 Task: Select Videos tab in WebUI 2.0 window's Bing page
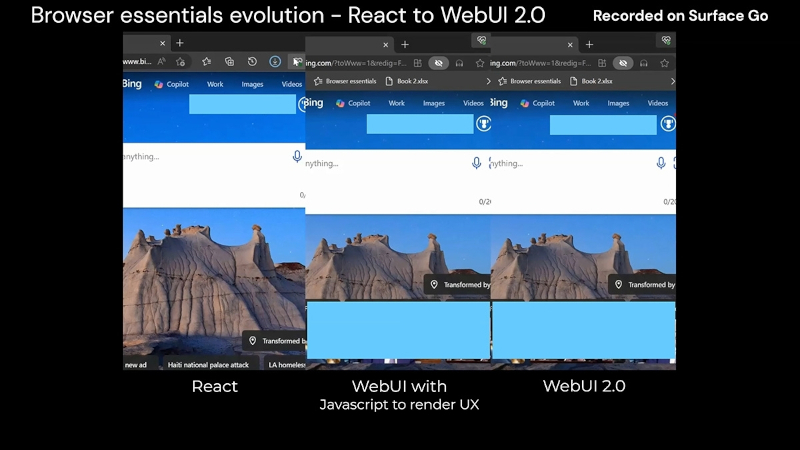658,103
